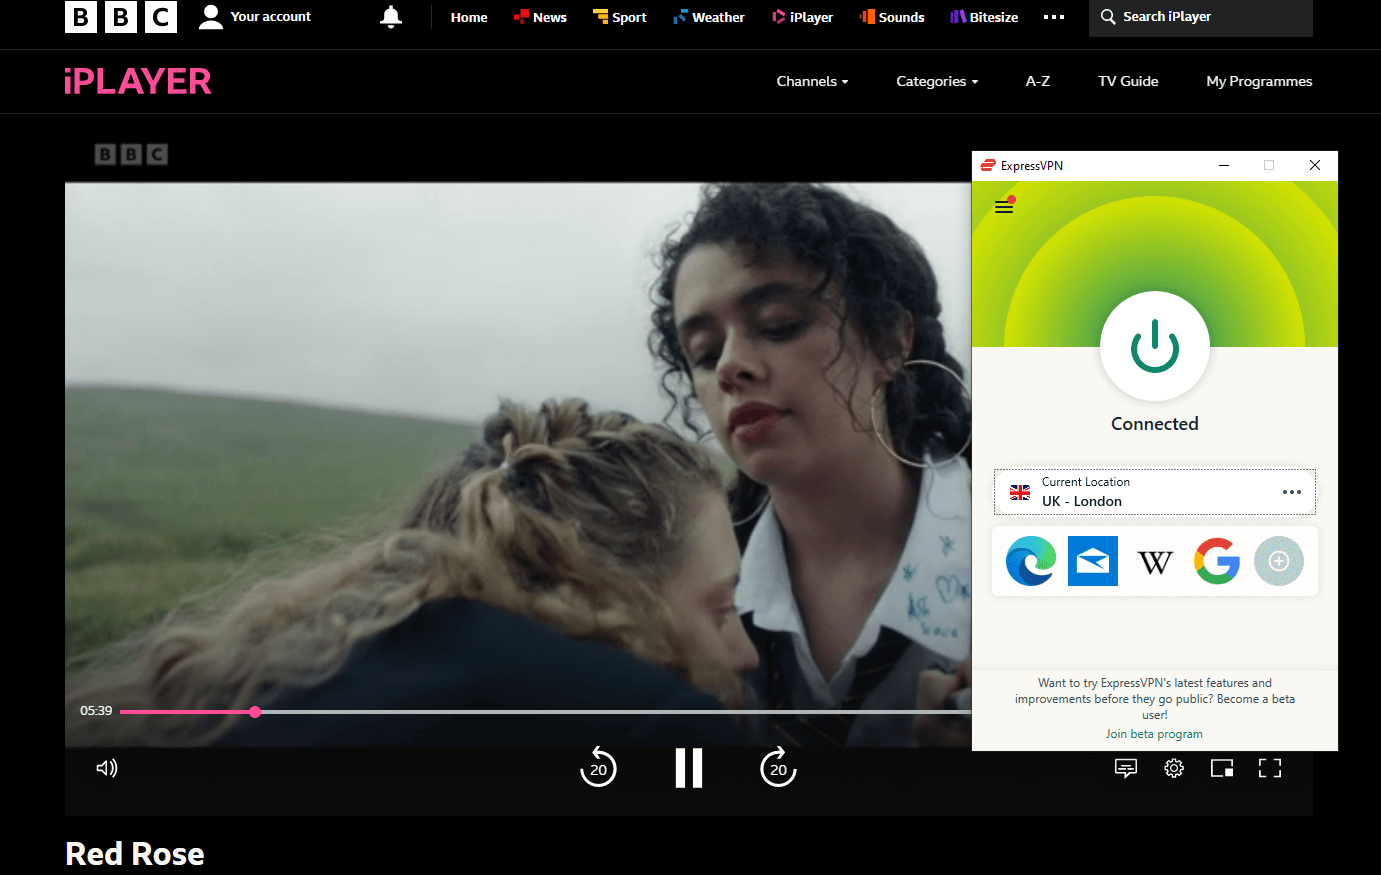Rewind the video 20 seconds
This screenshot has height=875, width=1381.
point(598,767)
